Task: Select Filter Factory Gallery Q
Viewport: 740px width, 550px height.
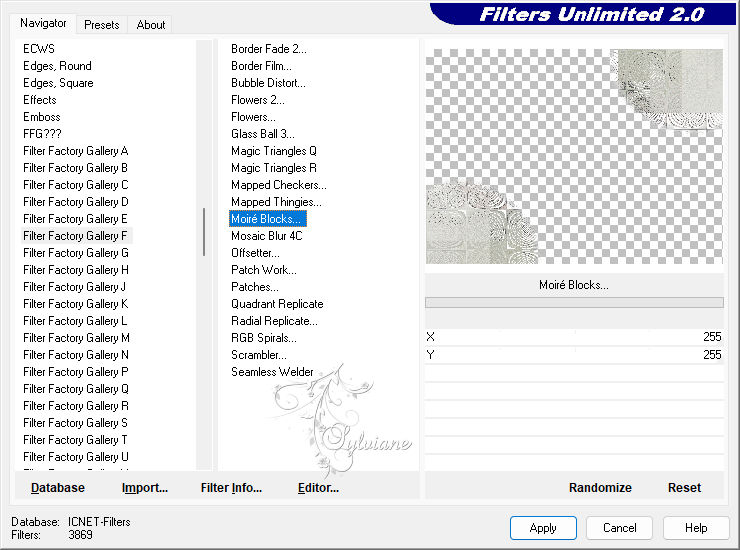Action: pos(76,389)
